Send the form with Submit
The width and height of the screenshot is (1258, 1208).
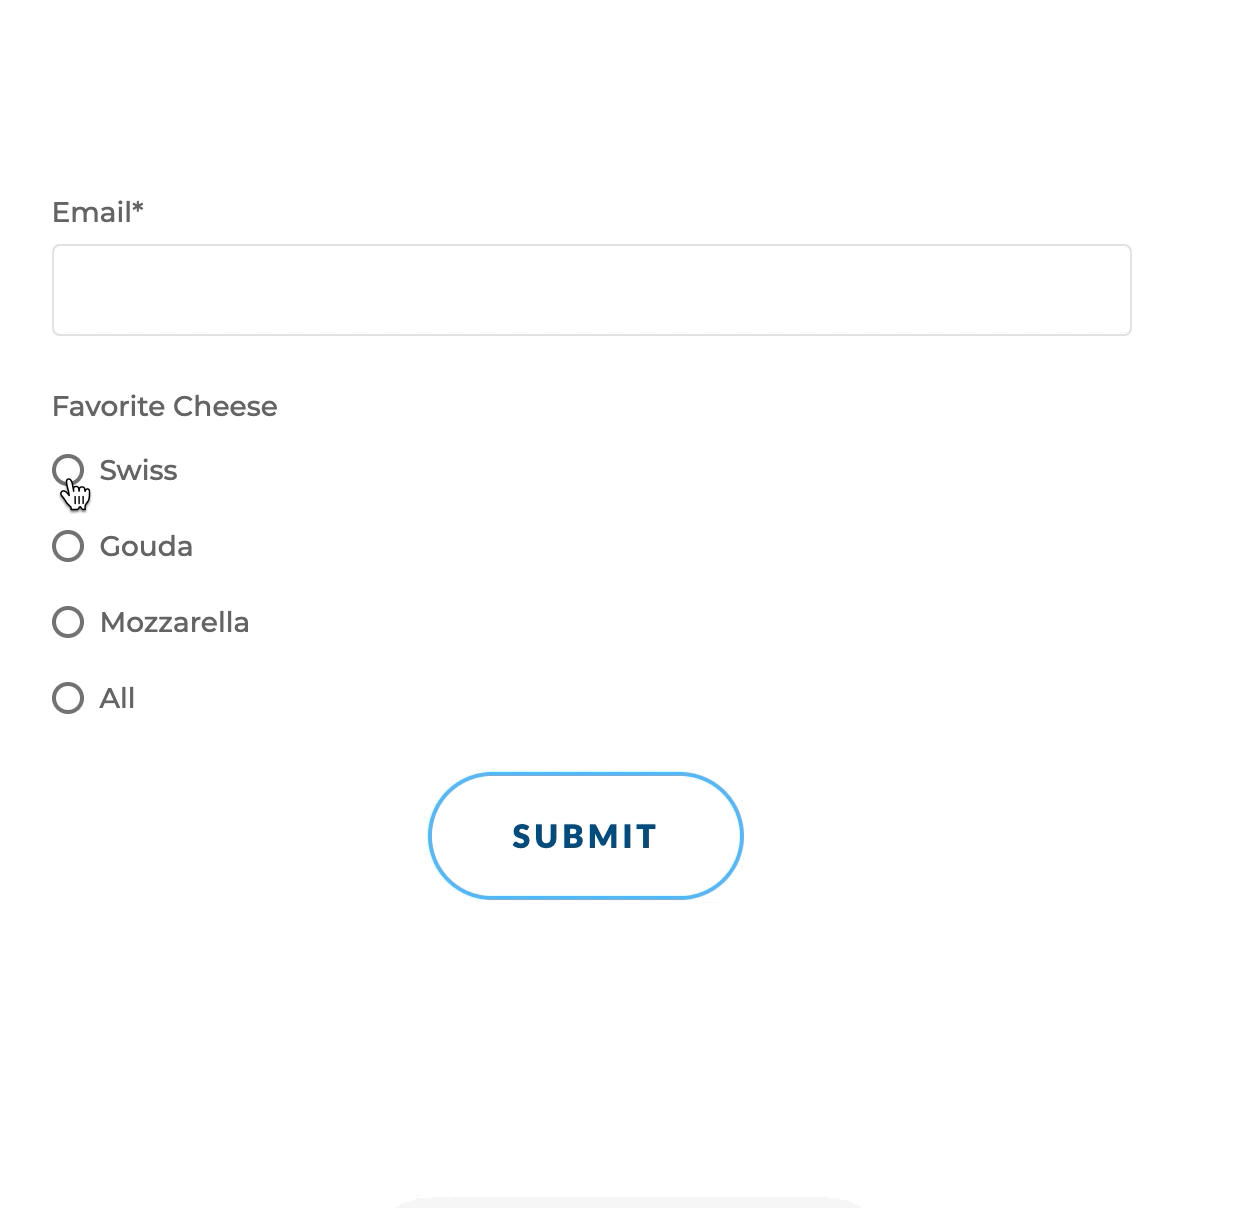(585, 836)
